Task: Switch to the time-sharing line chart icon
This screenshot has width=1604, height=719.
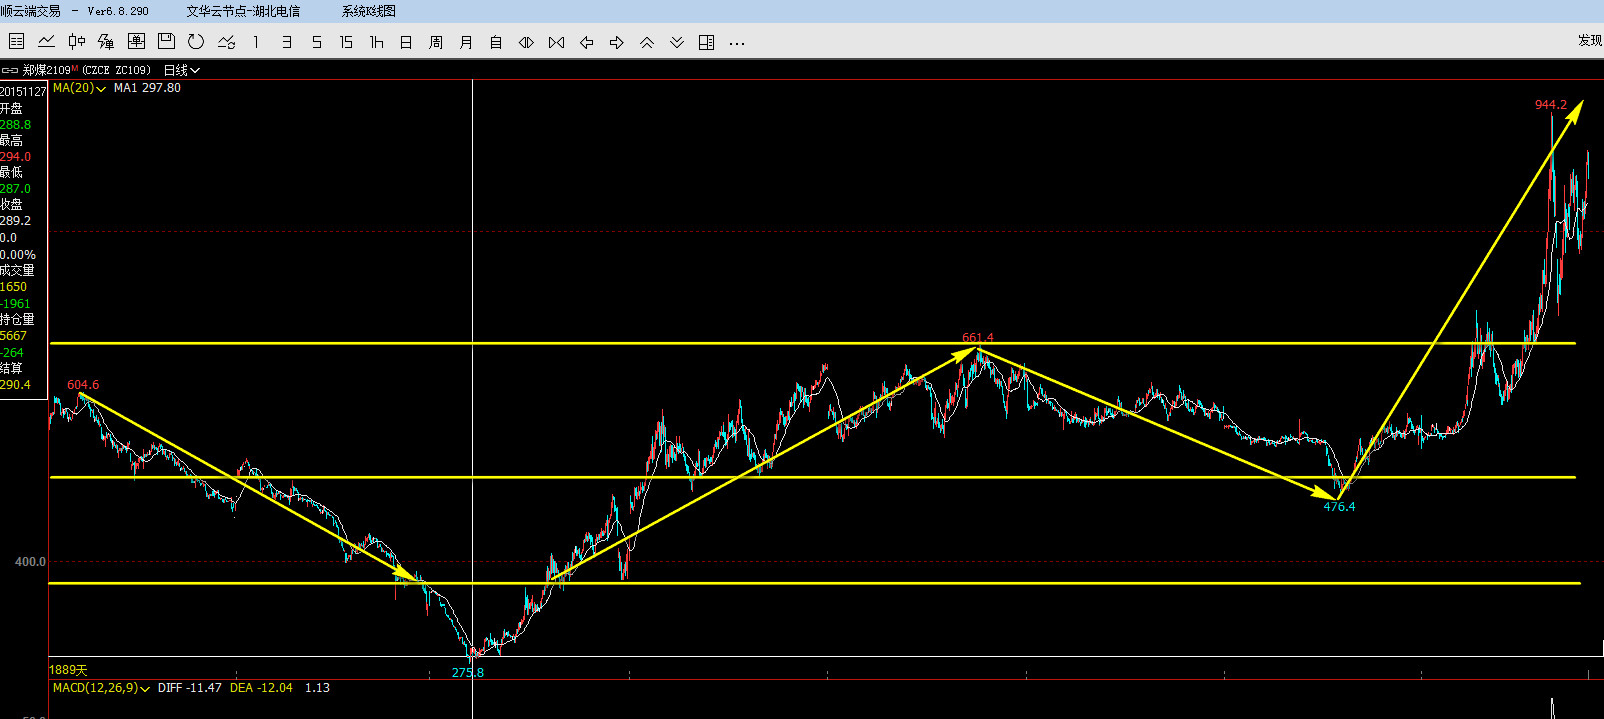Action: click(46, 42)
